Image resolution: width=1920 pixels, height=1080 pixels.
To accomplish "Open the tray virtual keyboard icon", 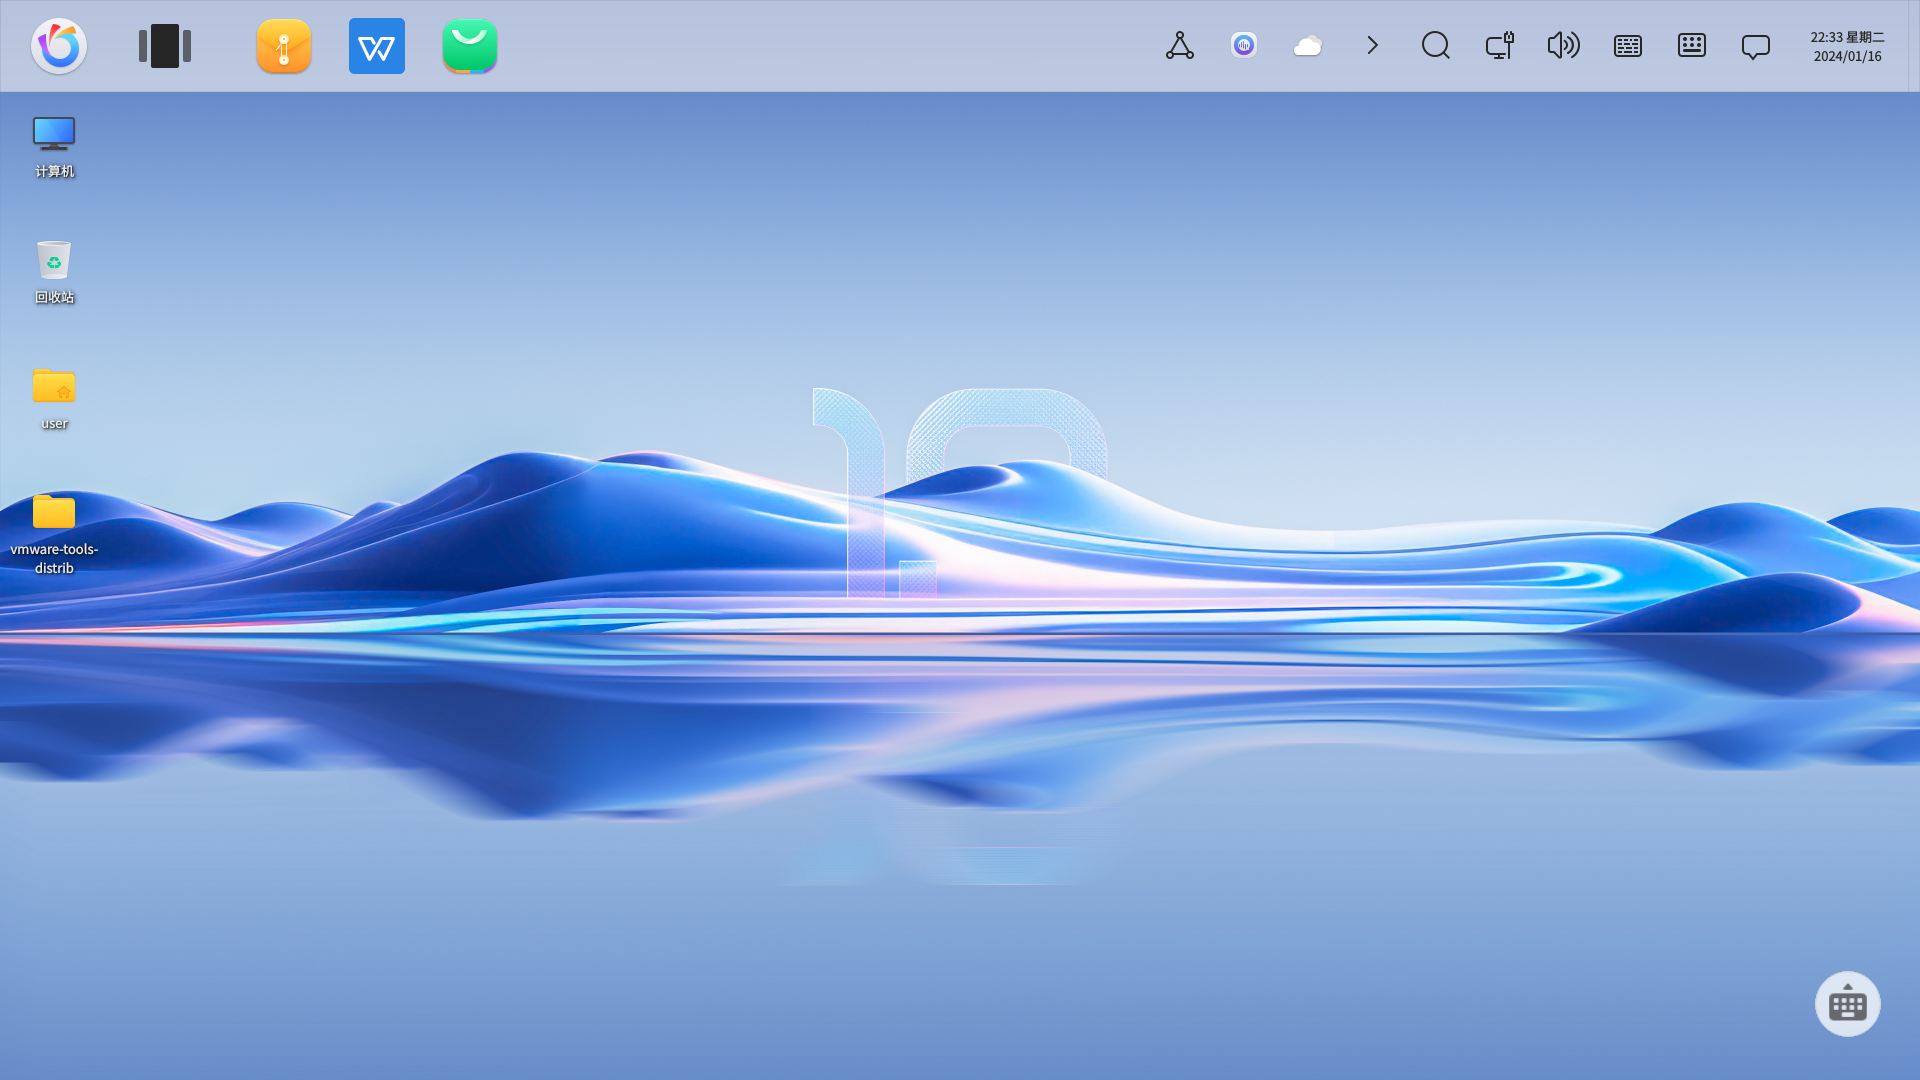I will [x=1692, y=45].
